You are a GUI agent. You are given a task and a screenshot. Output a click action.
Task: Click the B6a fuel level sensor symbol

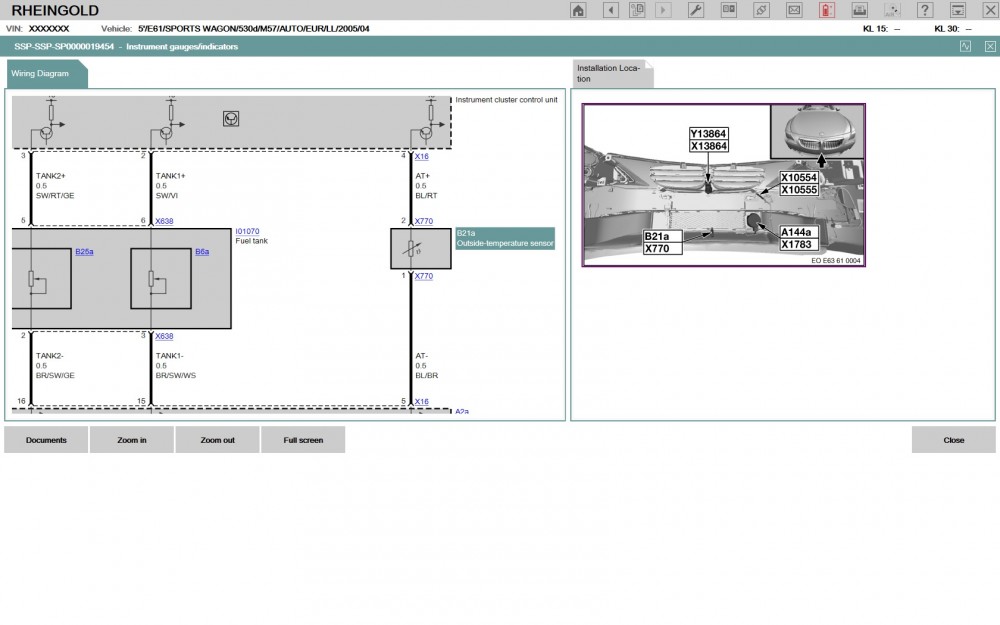(x=161, y=279)
